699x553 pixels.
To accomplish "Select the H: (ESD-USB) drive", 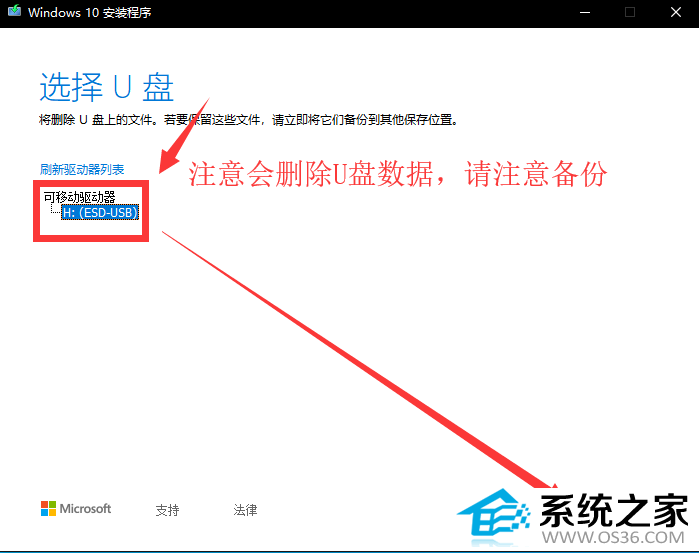I will 100,213.
